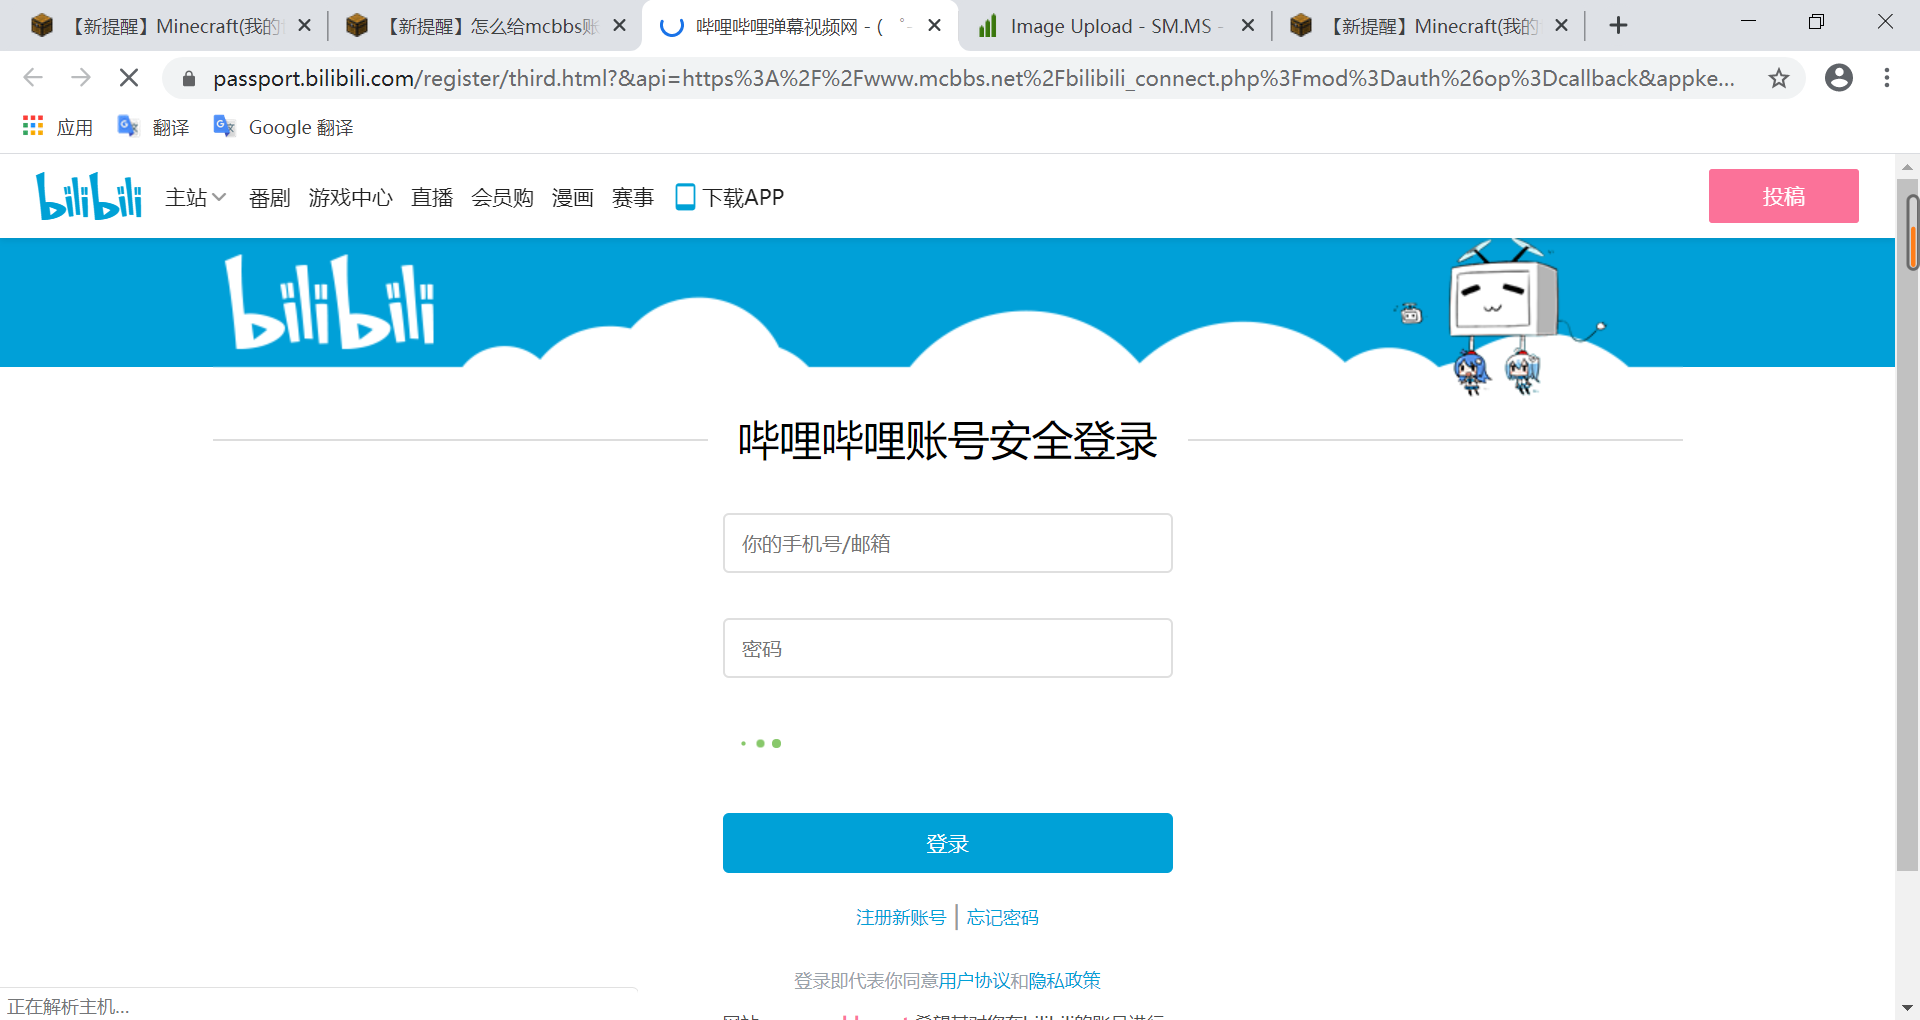Viewport: 1920px width, 1020px height.
Task: Open the 隐私政策 link
Action: pos(1064,980)
